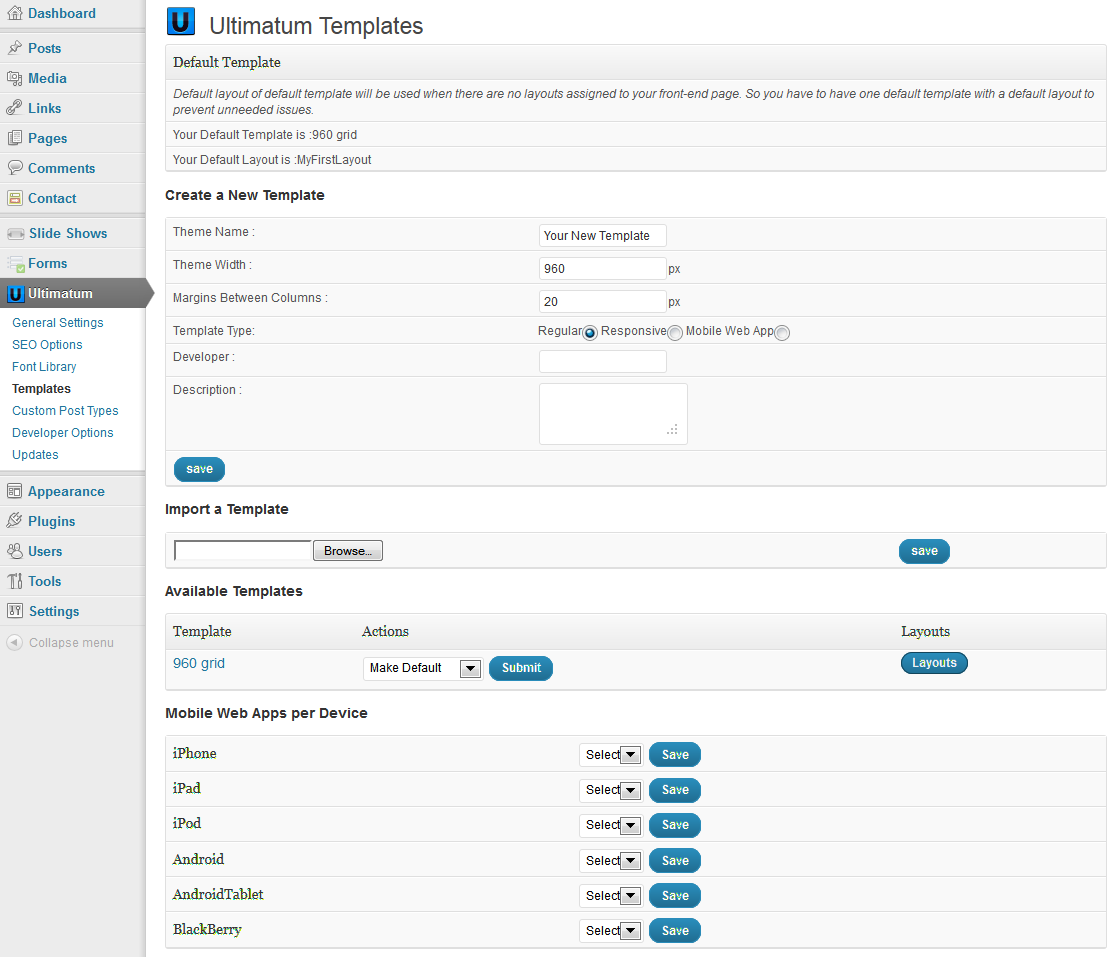Select the Responsive template type radio
Screen dimensions: 1115x957
tap(675, 333)
